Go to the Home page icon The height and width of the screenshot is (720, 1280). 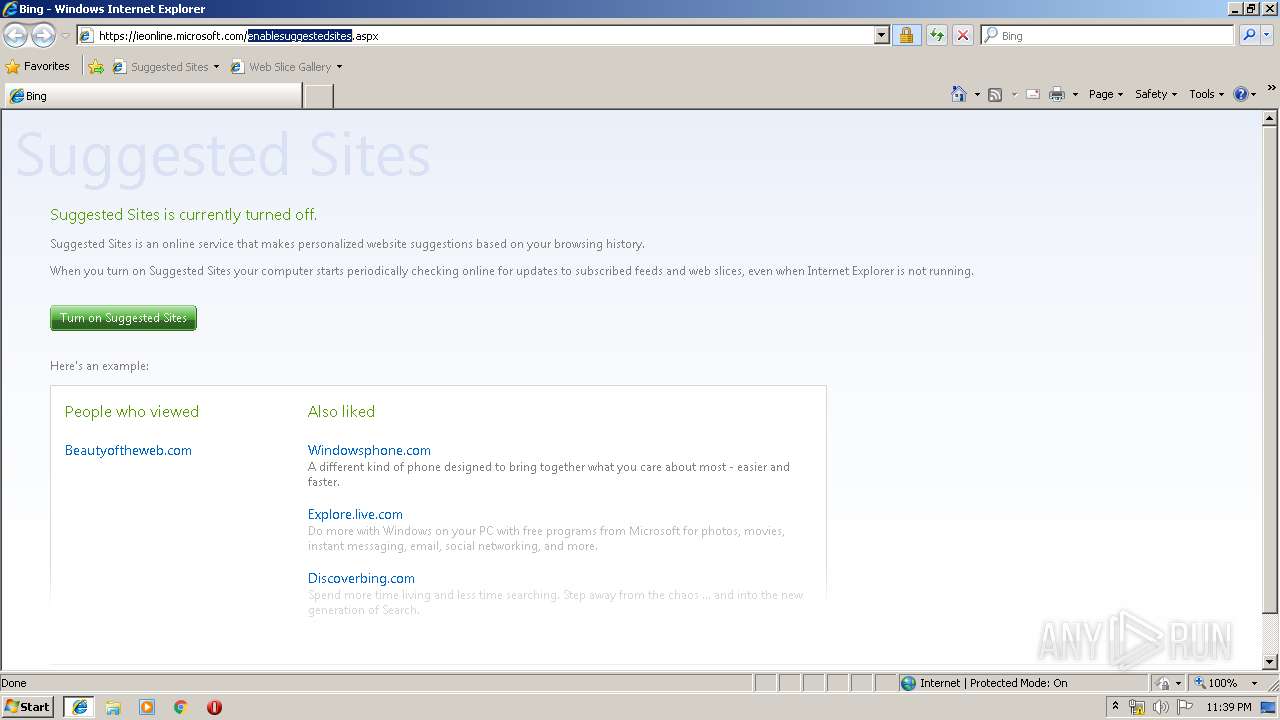(959, 94)
